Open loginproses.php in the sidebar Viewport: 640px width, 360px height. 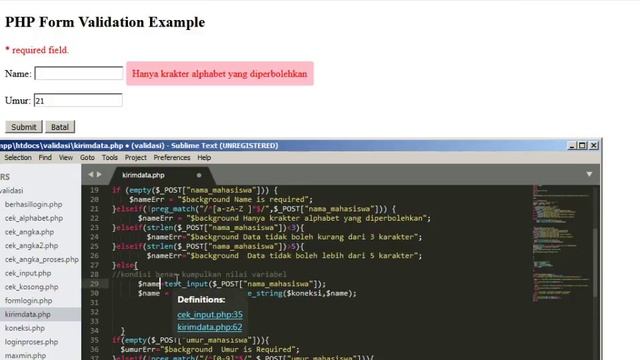tap(31, 342)
